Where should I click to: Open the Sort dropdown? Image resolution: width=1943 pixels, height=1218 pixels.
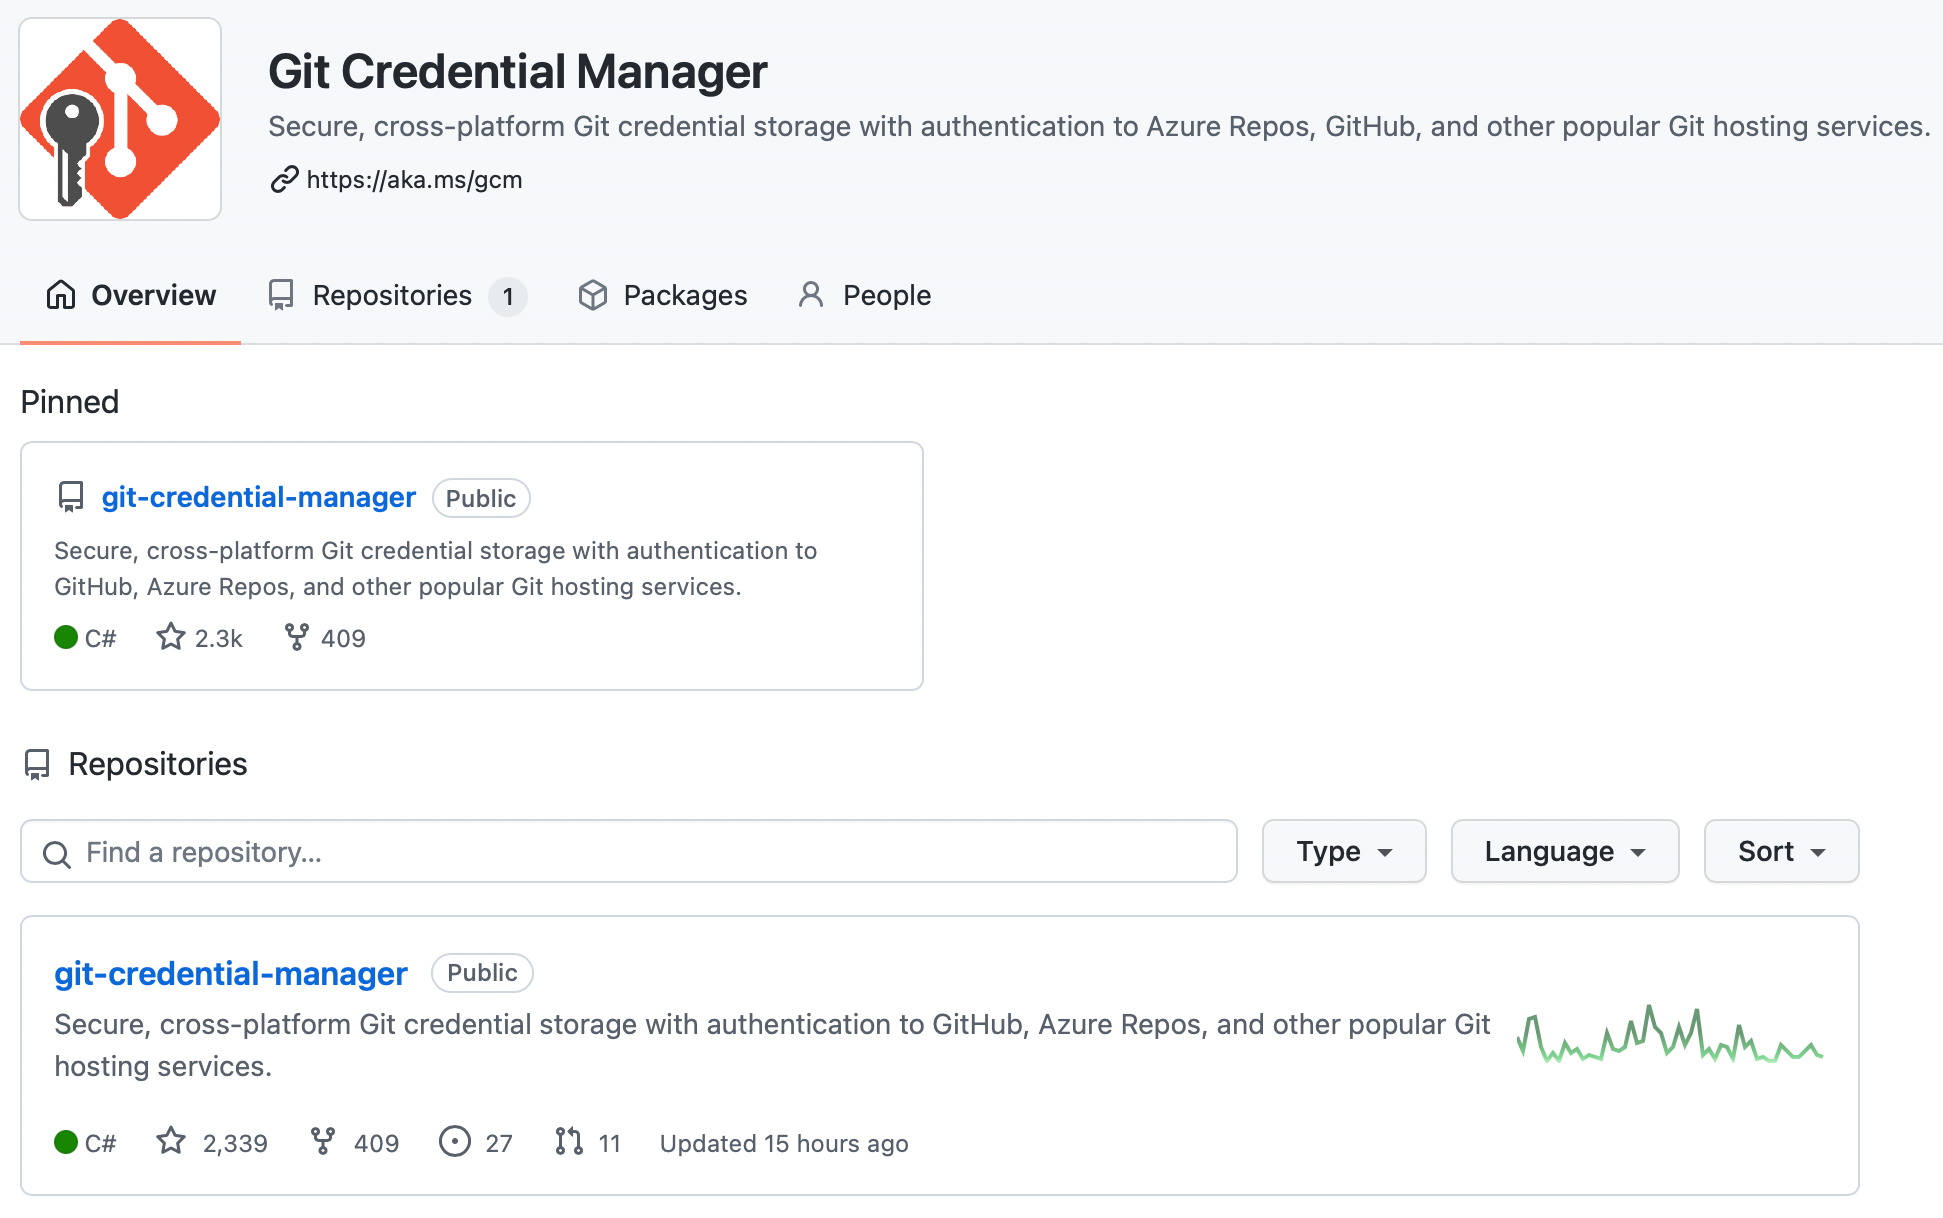[x=1780, y=852]
